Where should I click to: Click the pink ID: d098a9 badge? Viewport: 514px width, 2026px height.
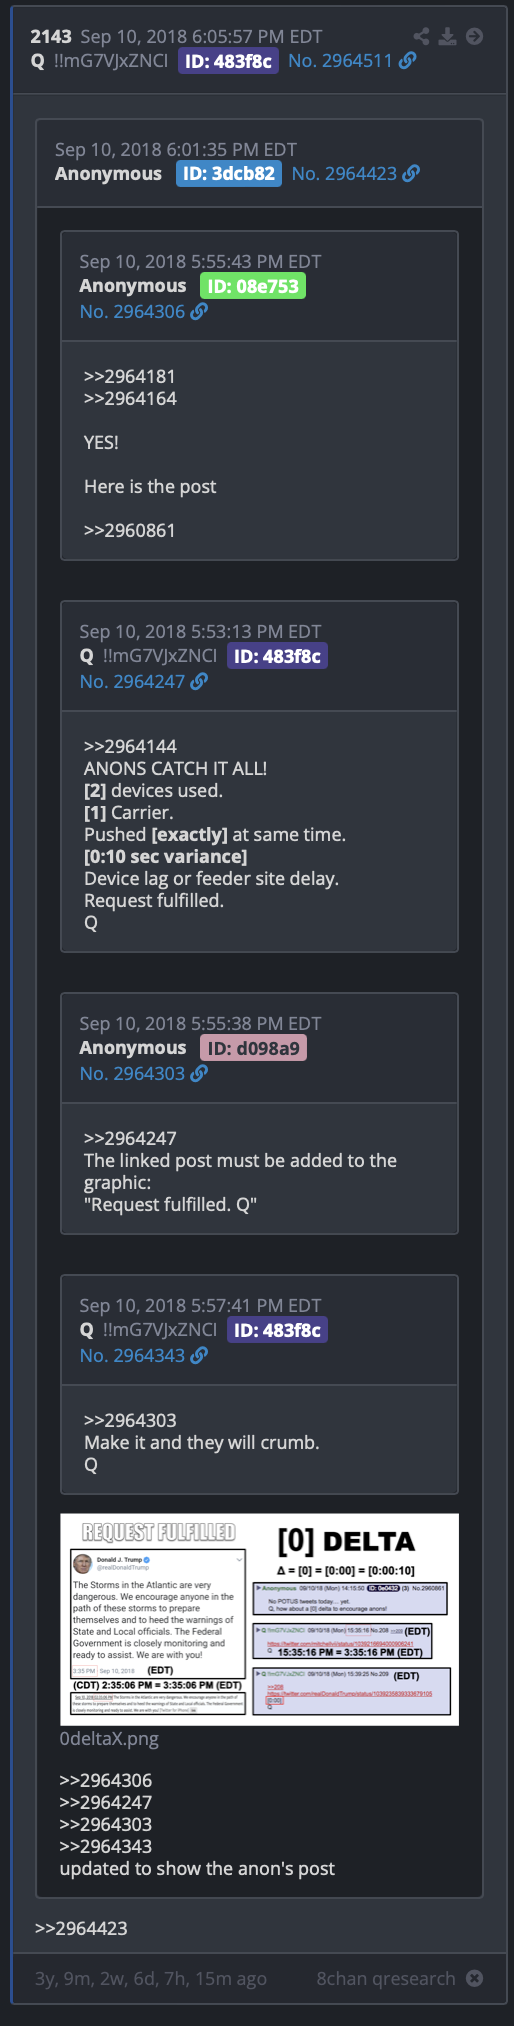(x=253, y=1048)
